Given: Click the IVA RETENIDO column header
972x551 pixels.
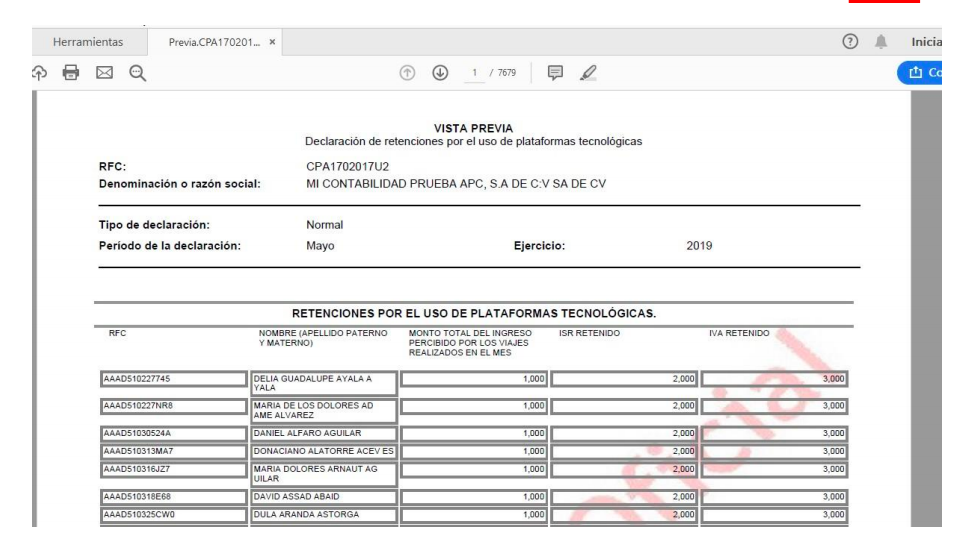Looking at the screenshot, I should click(x=739, y=333).
